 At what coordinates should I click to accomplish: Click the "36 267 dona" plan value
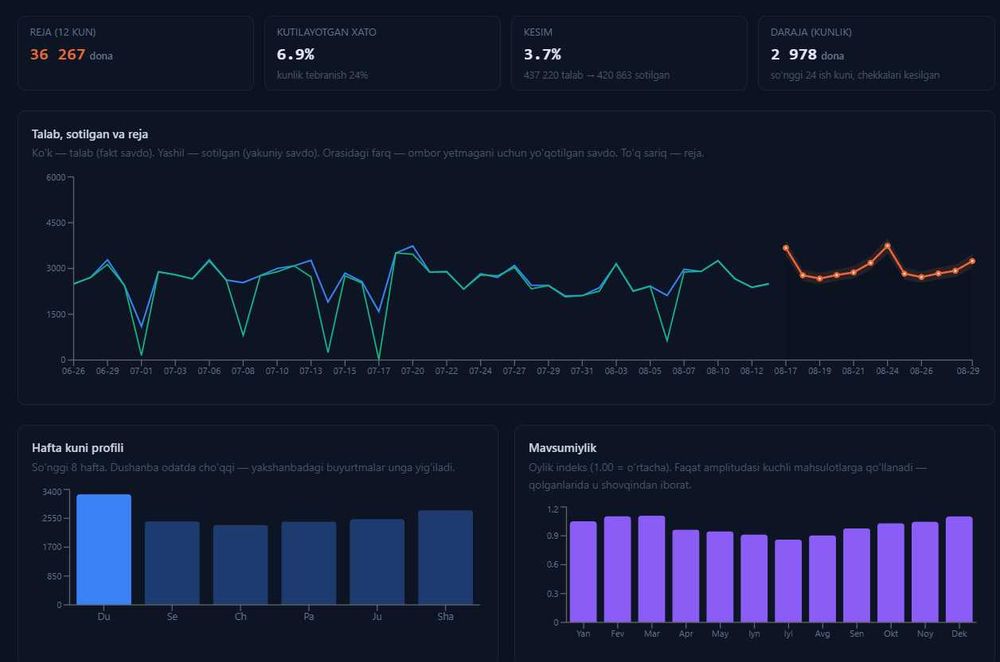tap(71, 55)
